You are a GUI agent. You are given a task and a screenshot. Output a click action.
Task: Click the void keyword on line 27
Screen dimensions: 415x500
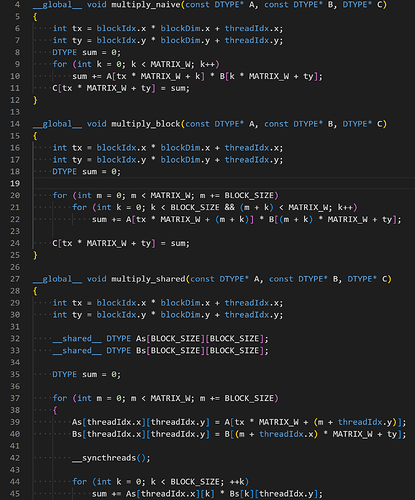97,279
